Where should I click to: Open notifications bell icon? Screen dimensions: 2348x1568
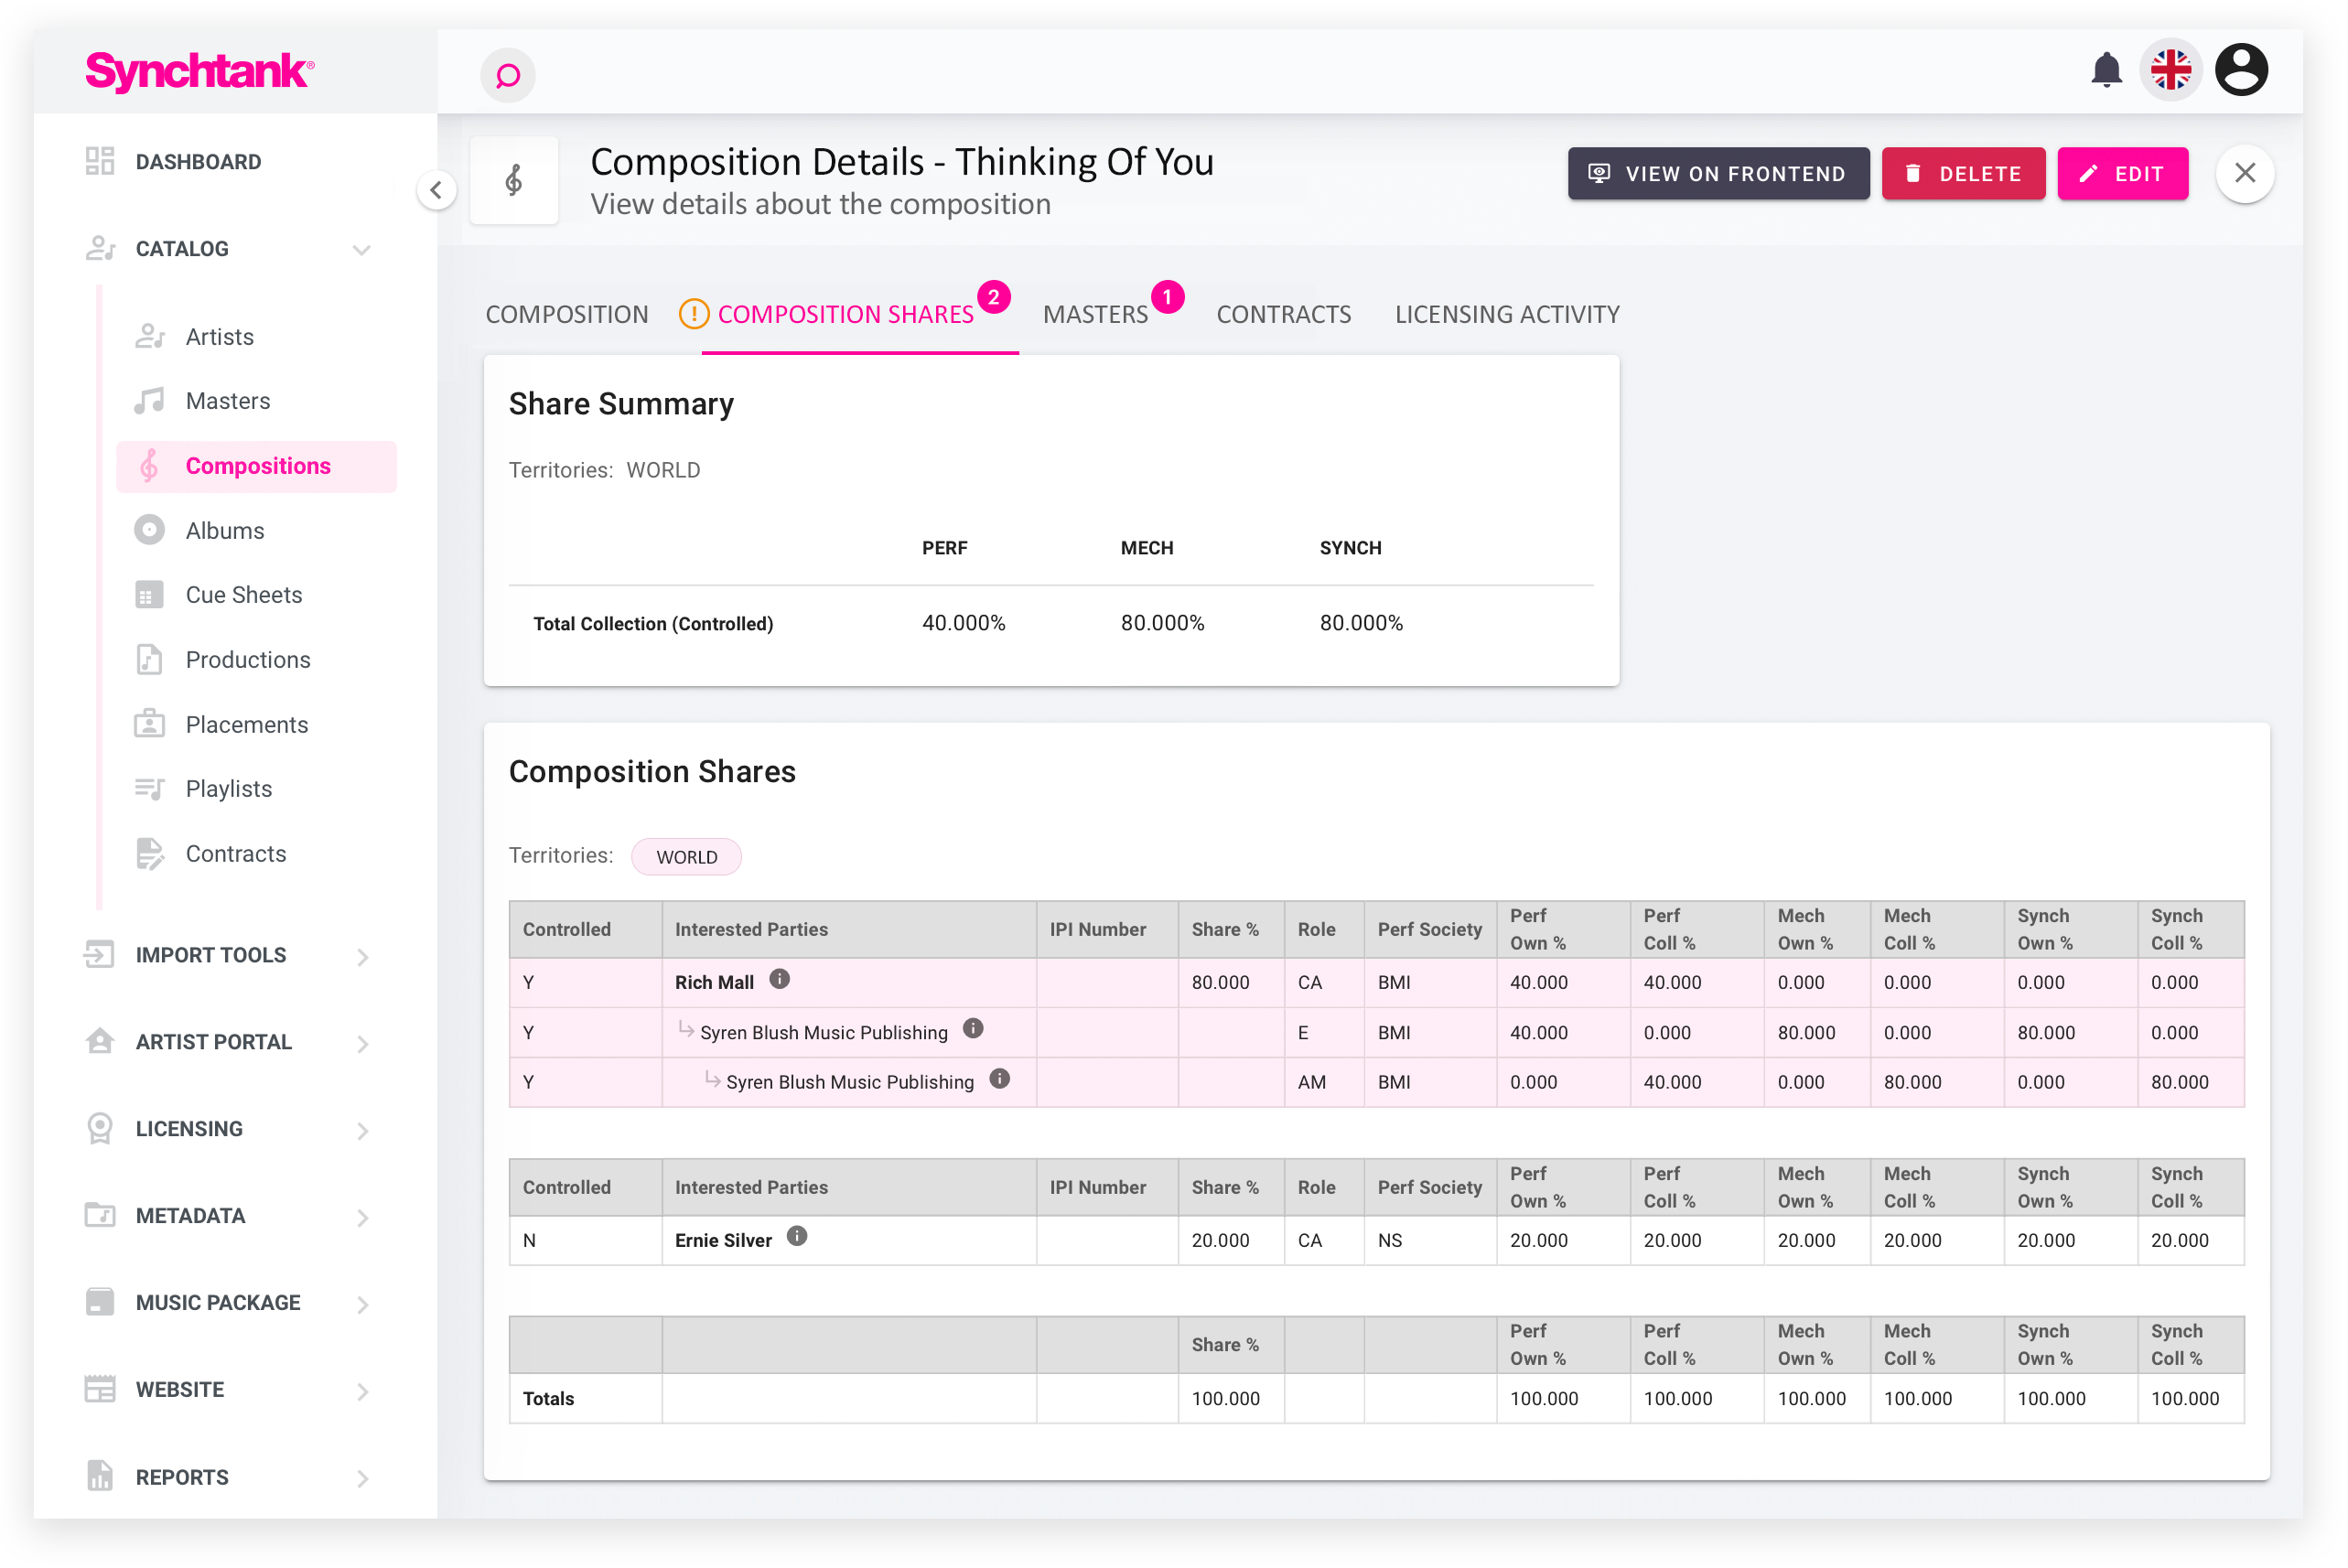2106,70
